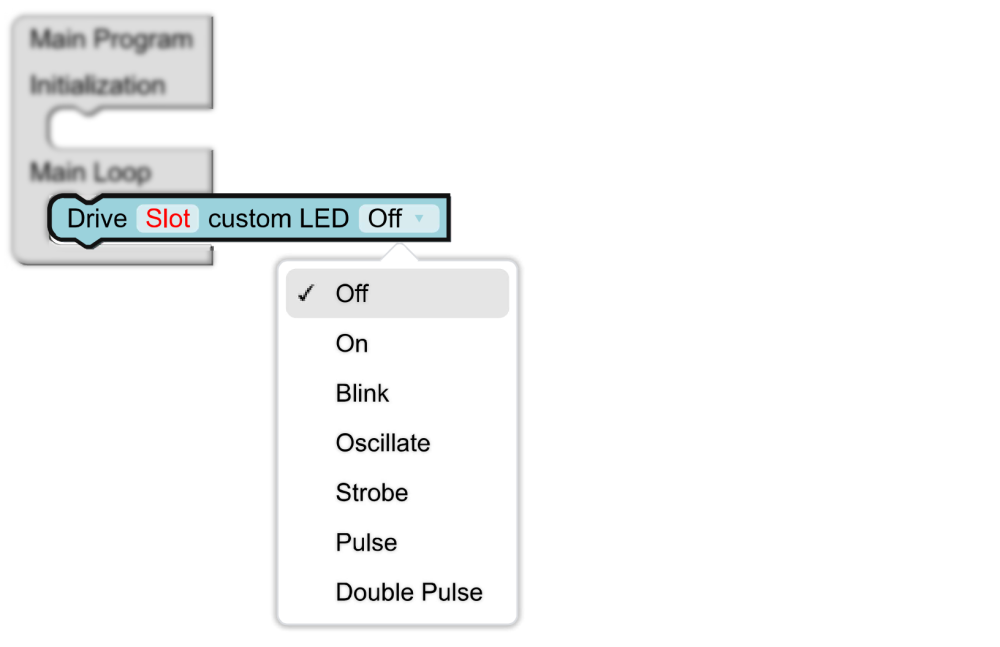Set the LED mode to Strobe
This screenshot has height=647, width=1000.
372,493
